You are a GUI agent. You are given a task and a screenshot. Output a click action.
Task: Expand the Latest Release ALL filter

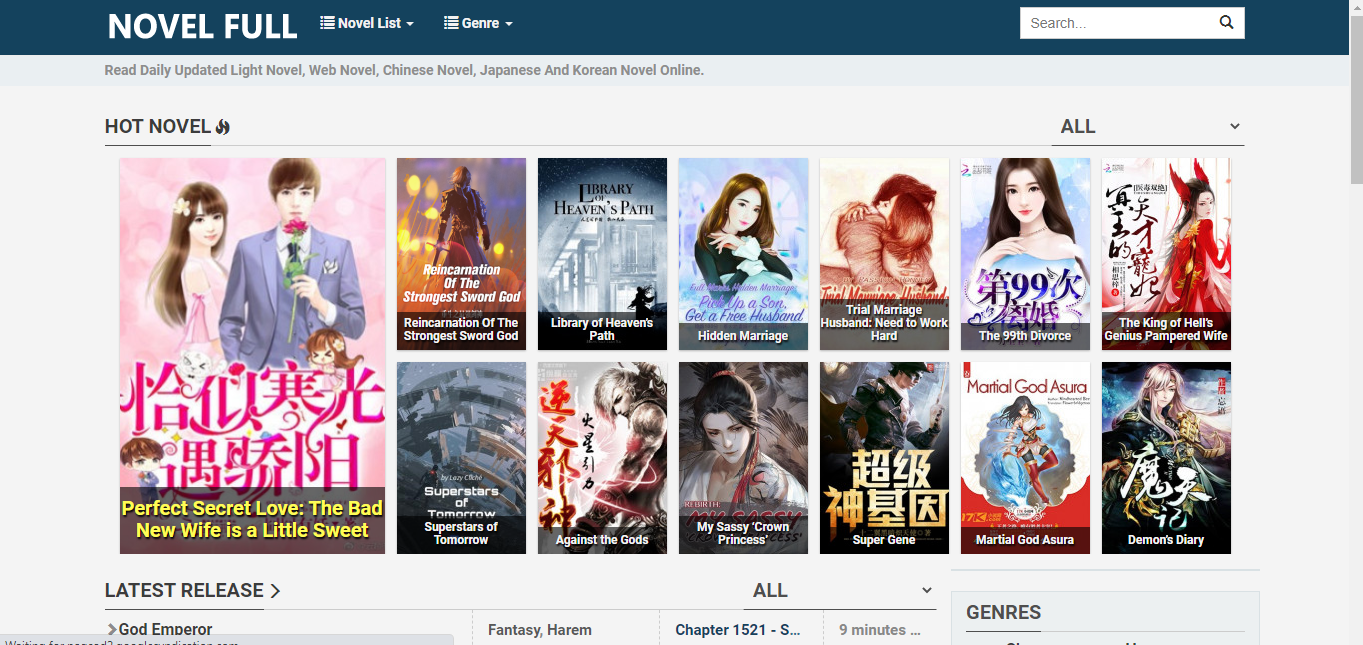[x=840, y=591]
